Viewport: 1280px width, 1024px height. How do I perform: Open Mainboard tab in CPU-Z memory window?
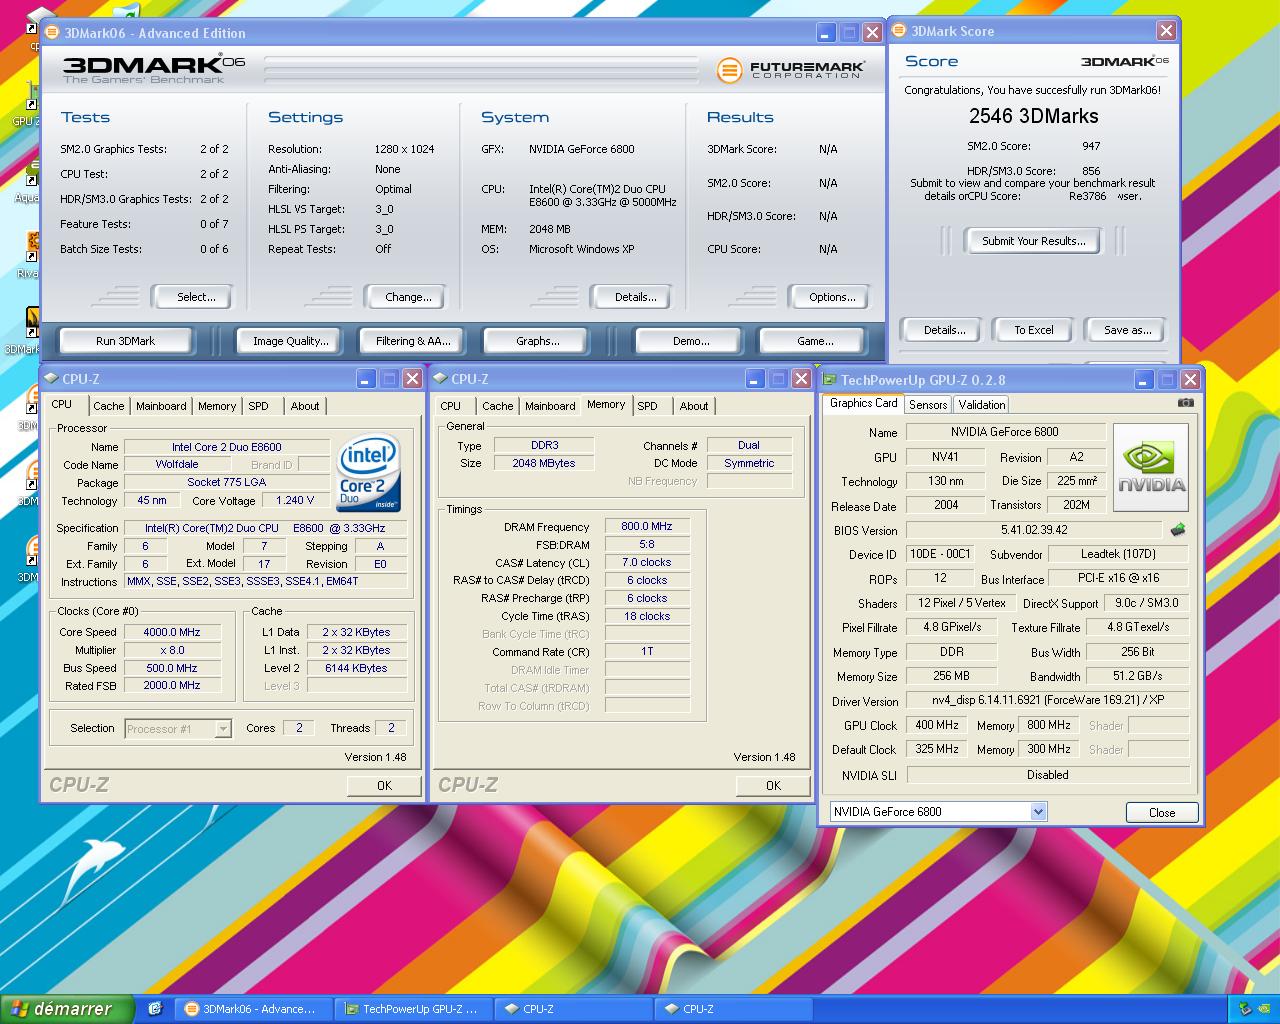pyautogui.click(x=550, y=406)
